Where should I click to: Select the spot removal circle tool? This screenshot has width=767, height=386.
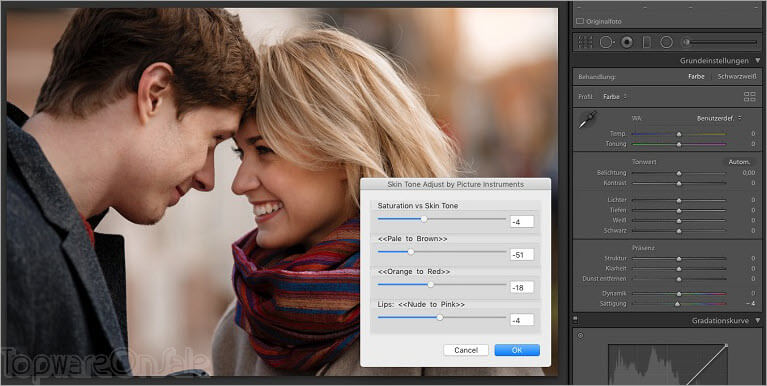[607, 42]
